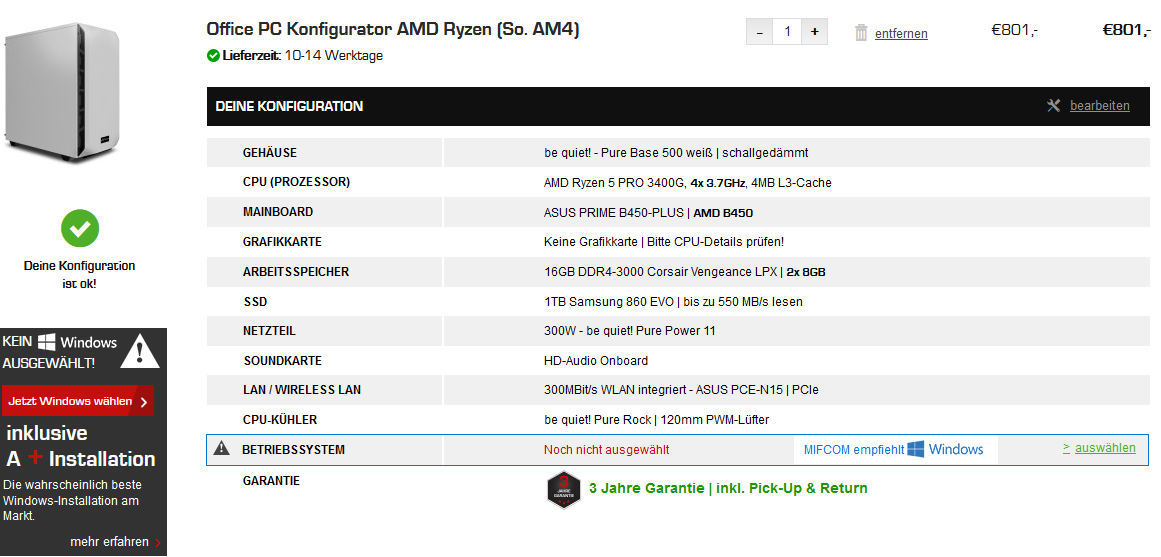Image resolution: width=1161 pixels, height=557 pixels.
Task: Click '300W - be quiet! Pure Power 11' value
Action: [x=629, y=331]
